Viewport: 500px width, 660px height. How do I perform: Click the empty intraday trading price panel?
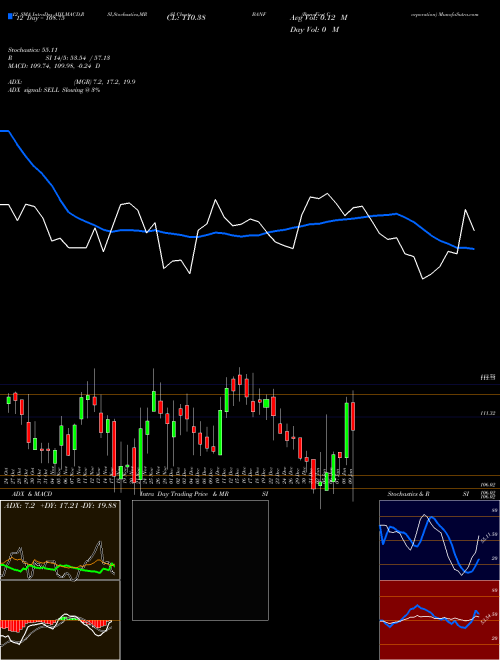pos(200,560)
